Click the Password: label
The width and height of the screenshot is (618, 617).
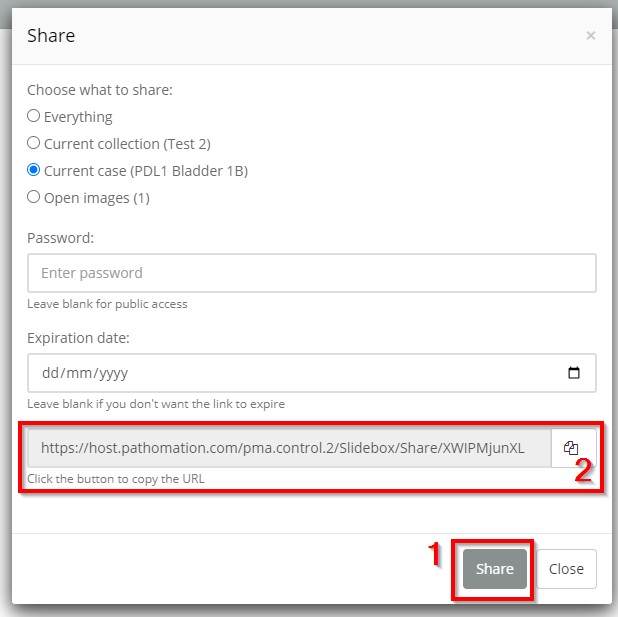[61, 238]
